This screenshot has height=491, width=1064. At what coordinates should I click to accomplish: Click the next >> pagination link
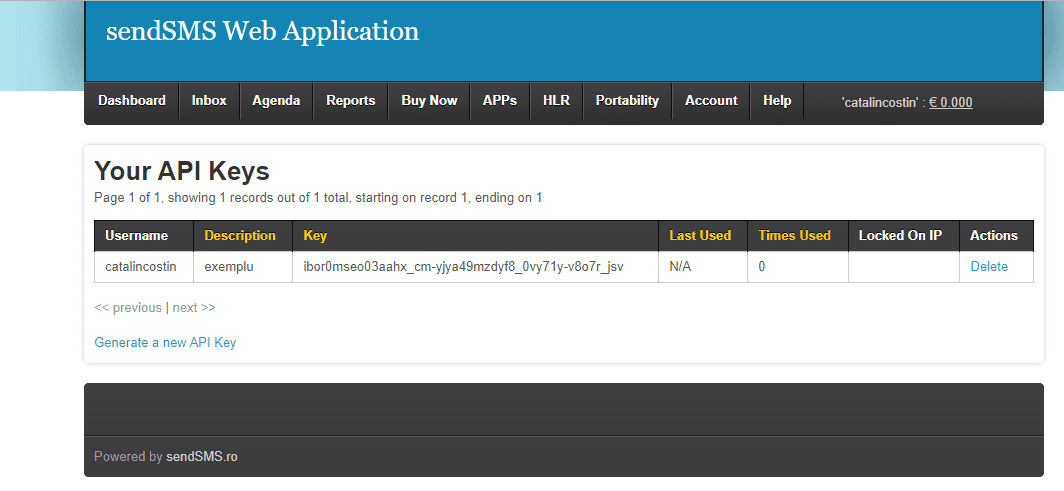point(194,308)
